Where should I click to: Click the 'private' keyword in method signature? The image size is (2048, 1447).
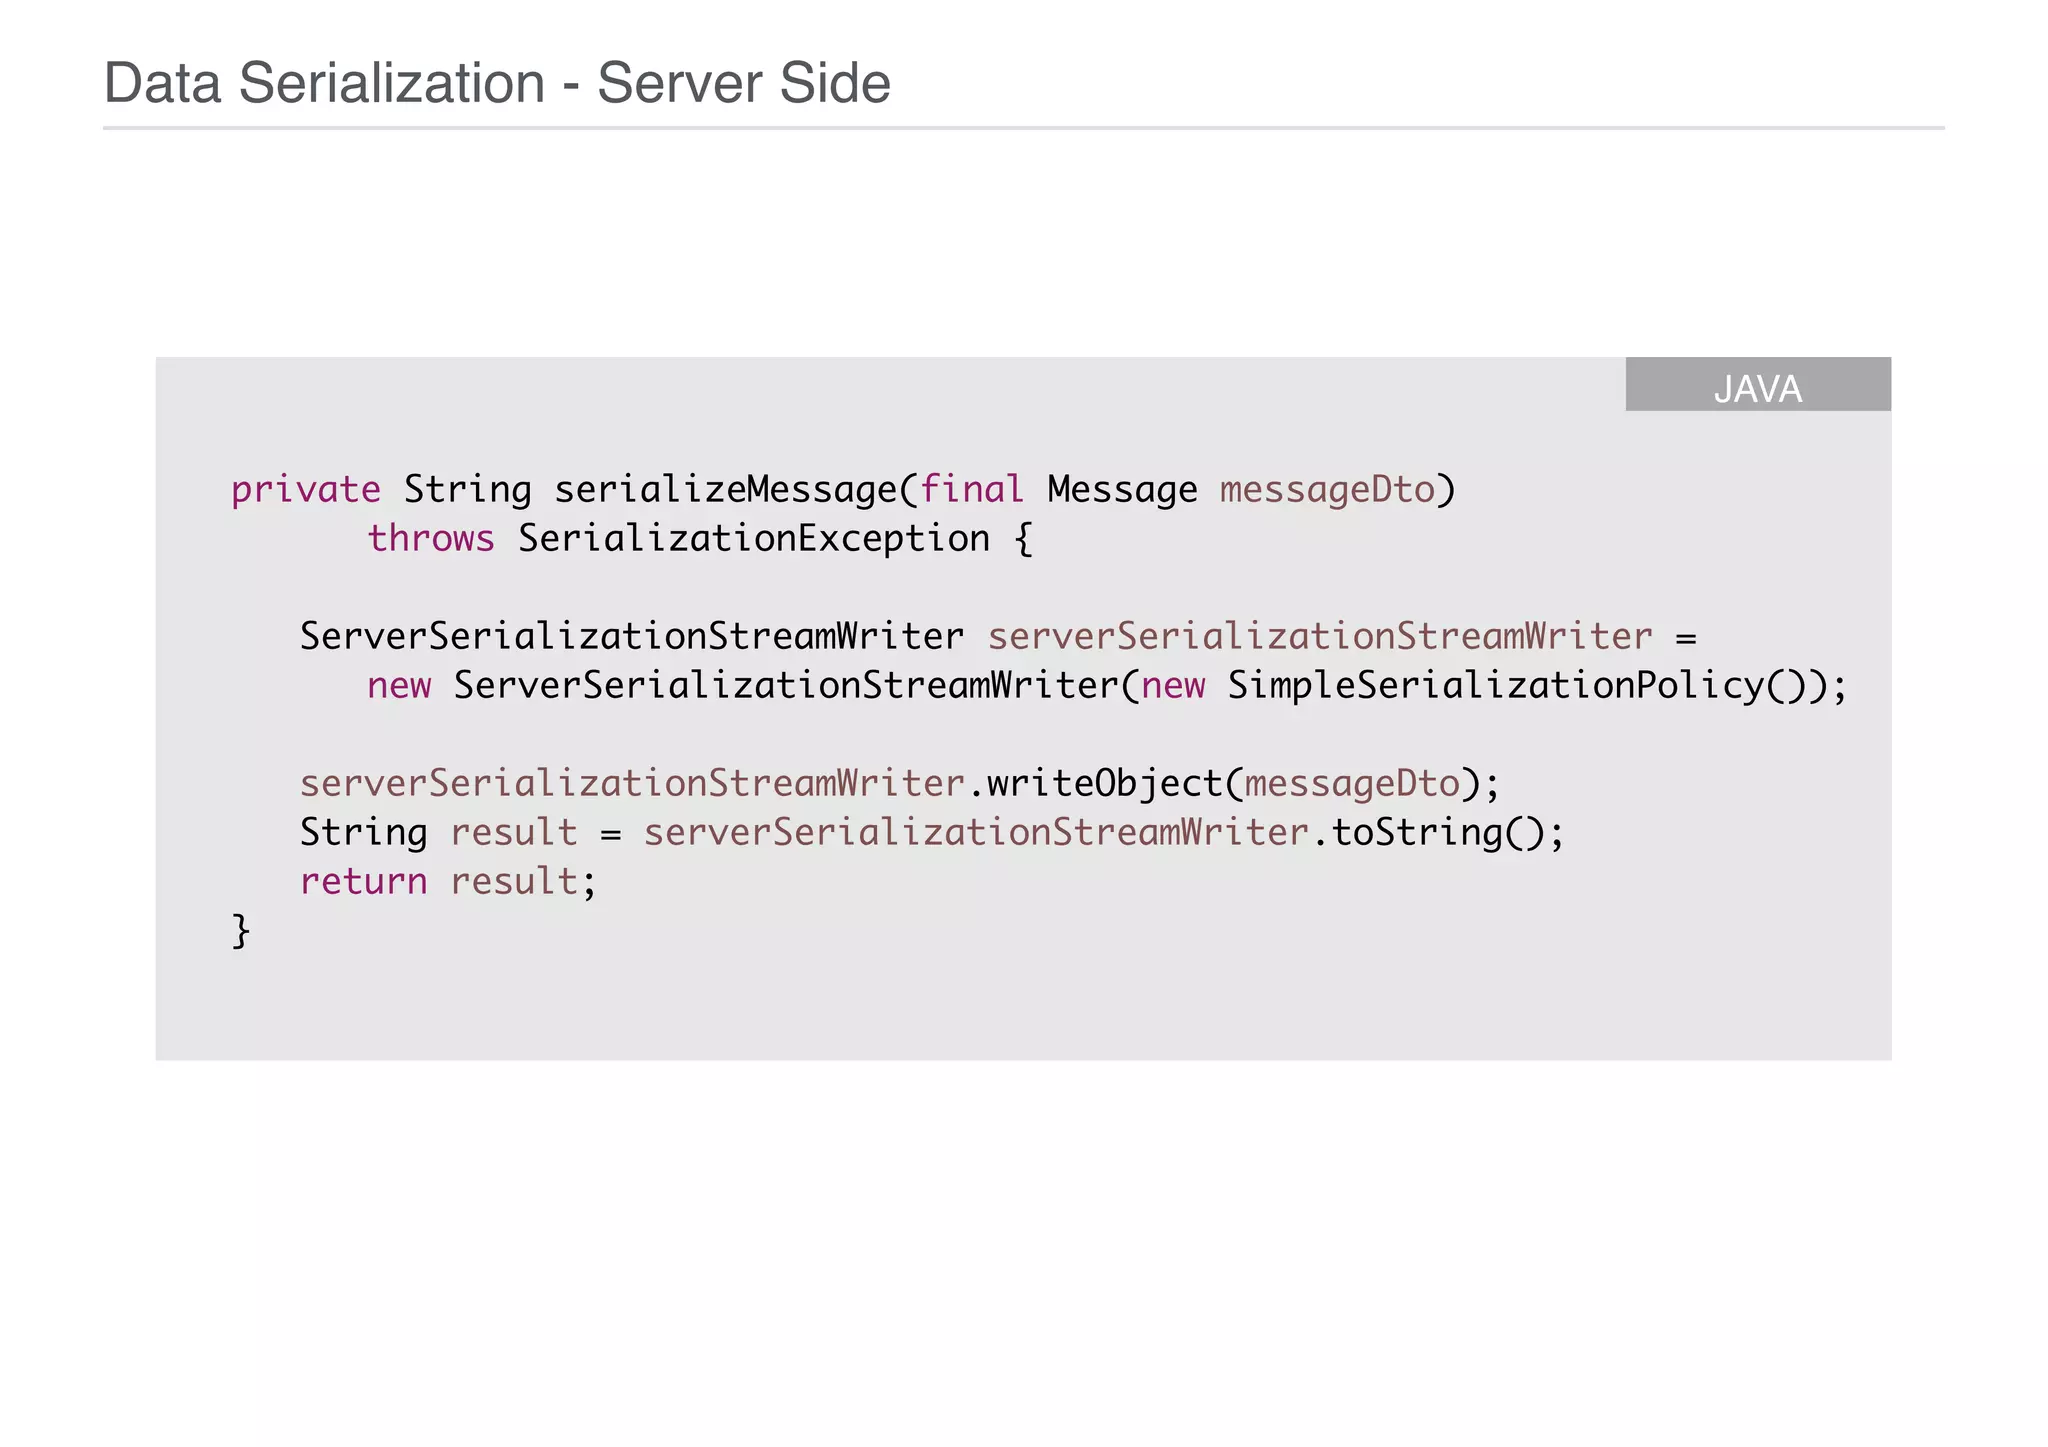click(306, 490)
